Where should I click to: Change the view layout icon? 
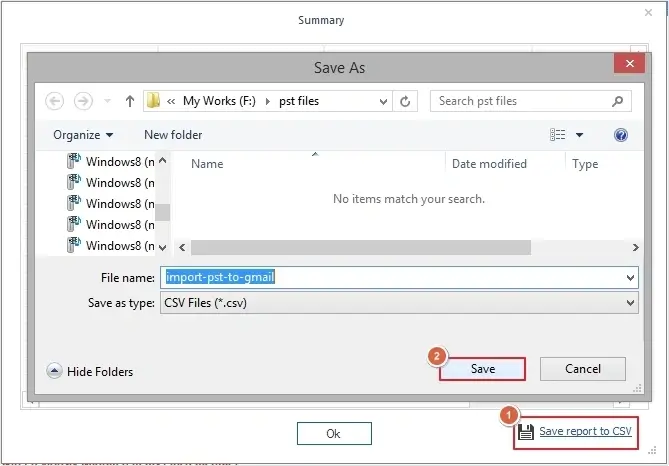point(557,135)
